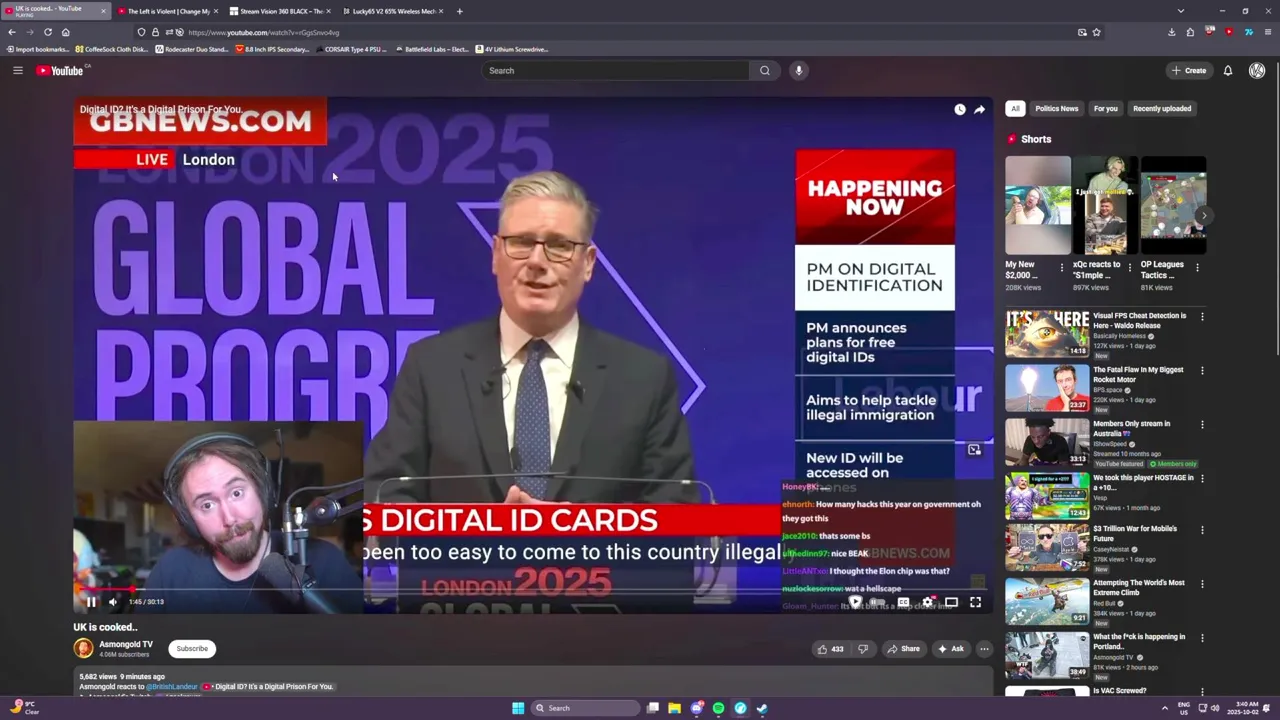
Task: Toggle autoplay switch in player
Action: coord(877,602)
